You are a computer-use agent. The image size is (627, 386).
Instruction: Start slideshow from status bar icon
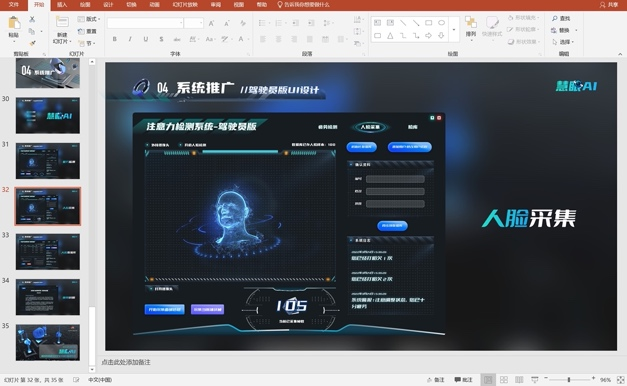[535, 380]
